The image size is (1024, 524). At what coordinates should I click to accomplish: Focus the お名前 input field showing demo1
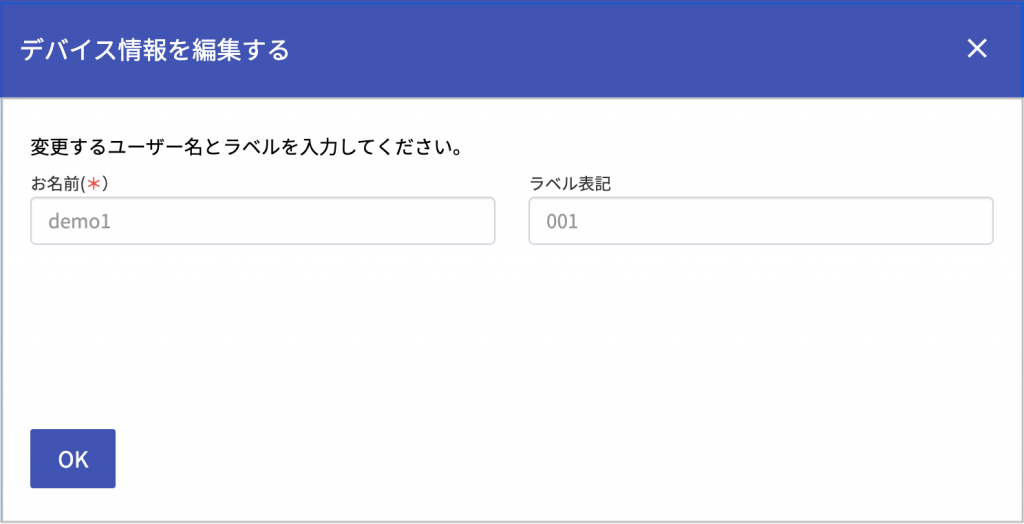(x=263, y=221)
